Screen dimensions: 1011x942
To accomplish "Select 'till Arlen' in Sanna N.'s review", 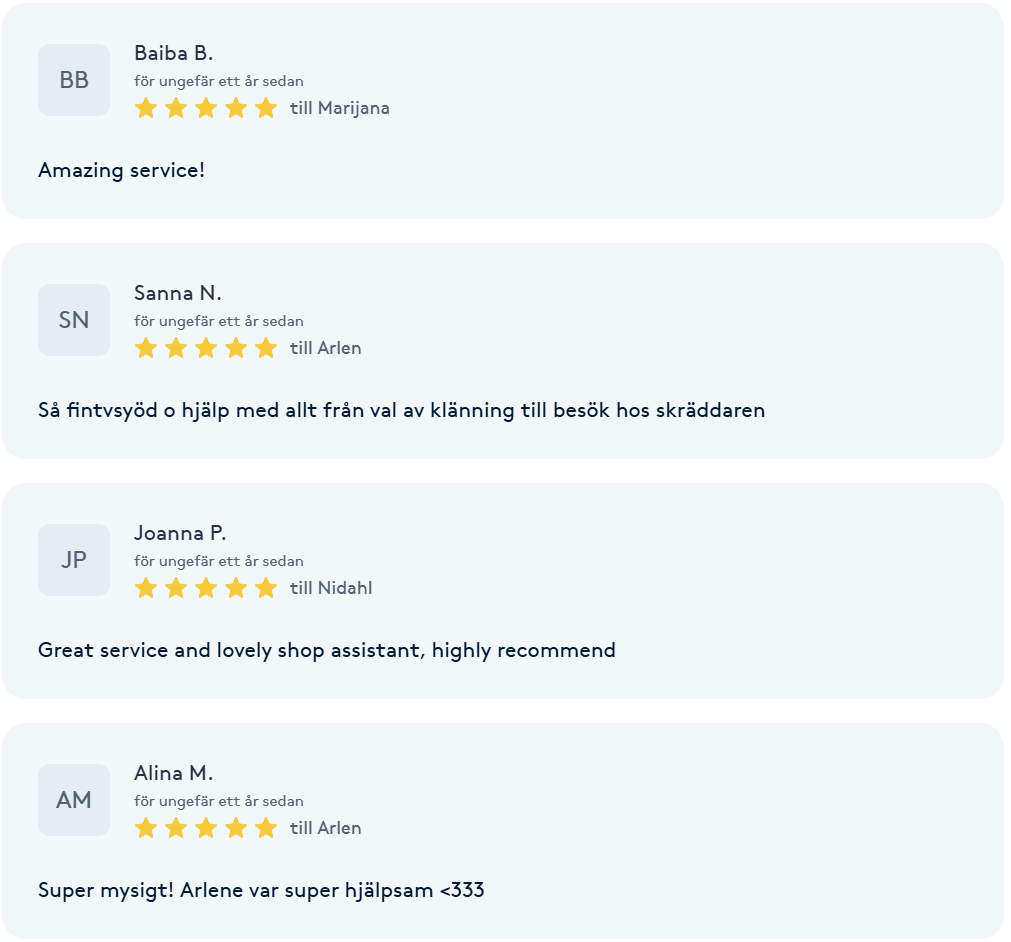I will pos(326,348).
